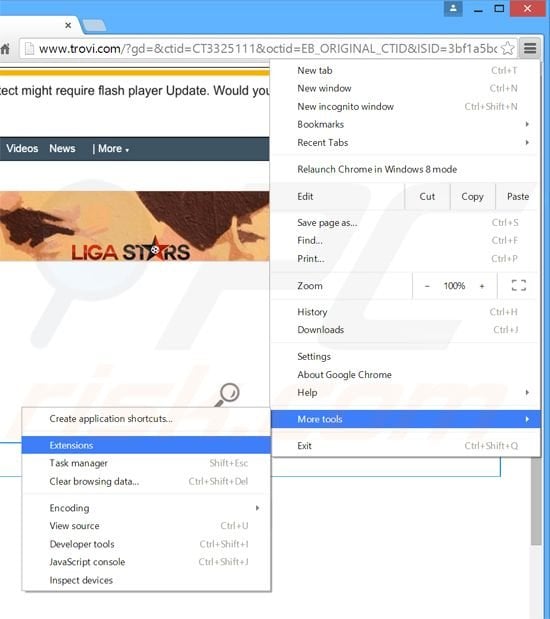The height and width of the screenshot is (619, 550).
Task: Choose Relaunch Chrome in Windows 8 mode
Action: [x=405, y=169]
